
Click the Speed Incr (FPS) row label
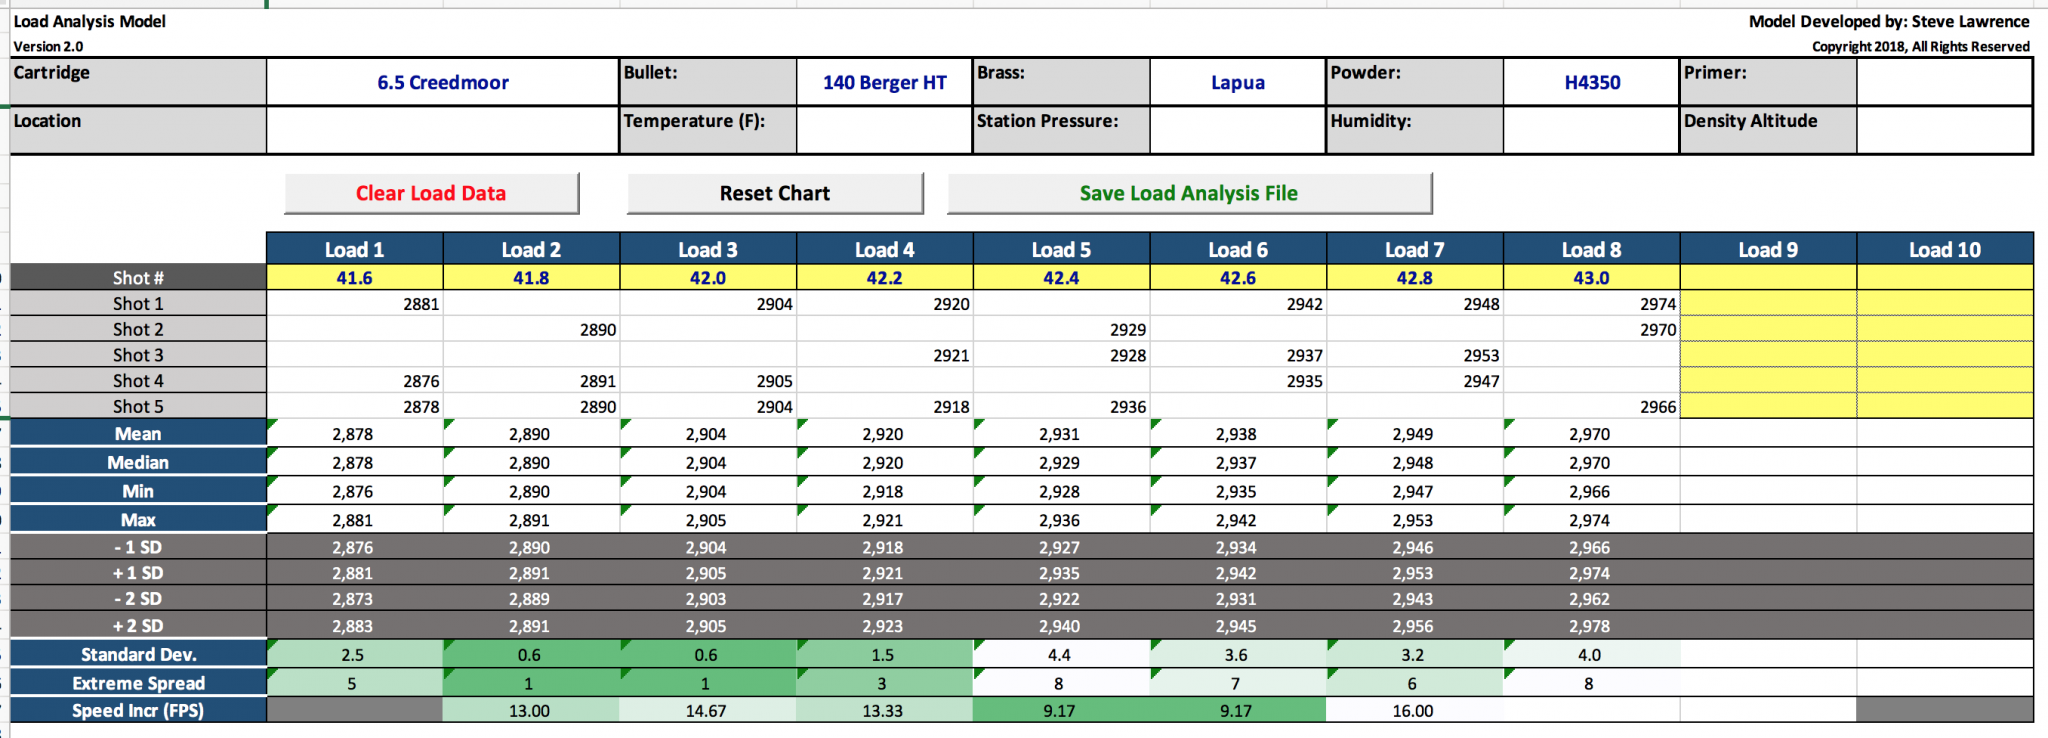point(138,710)
